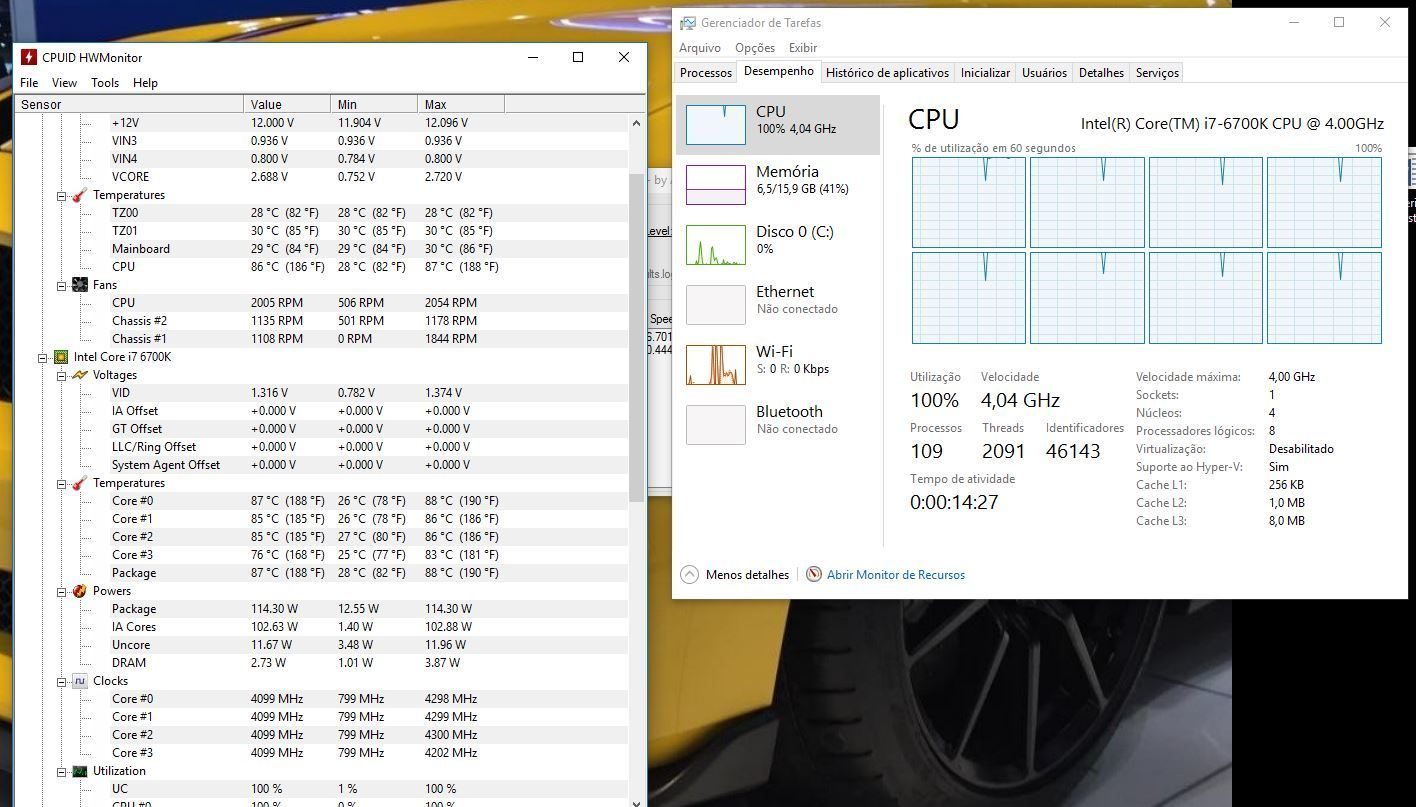Collapse the Intel Core i7 6700K node

43,358
